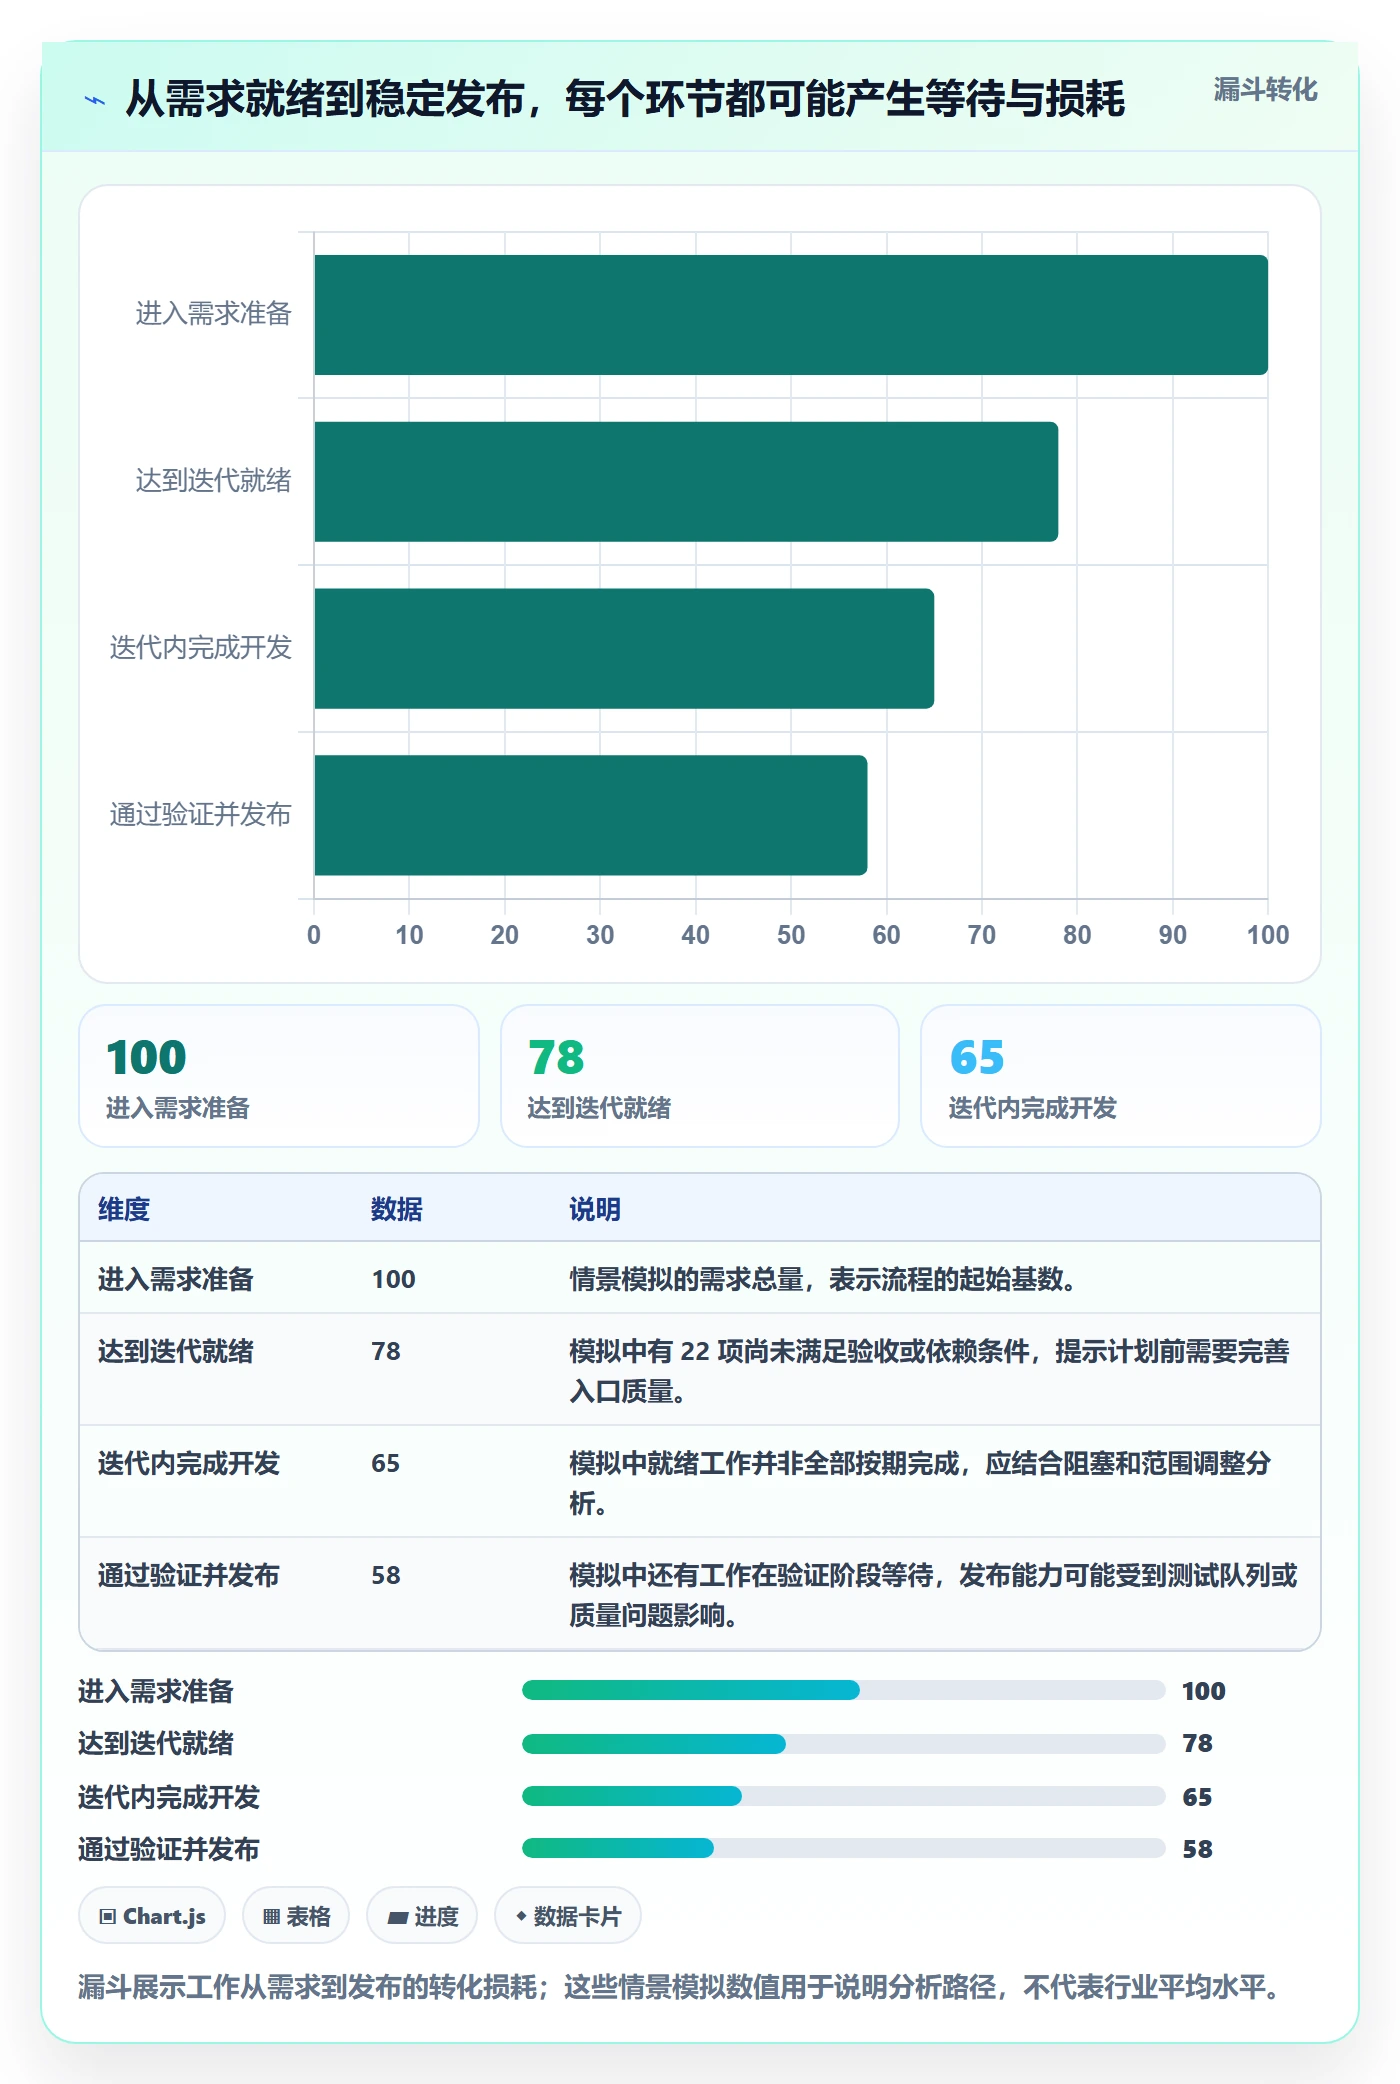Click the table cell value 58
Screen dimensions: 1400x2084
tap(386, 1575)
